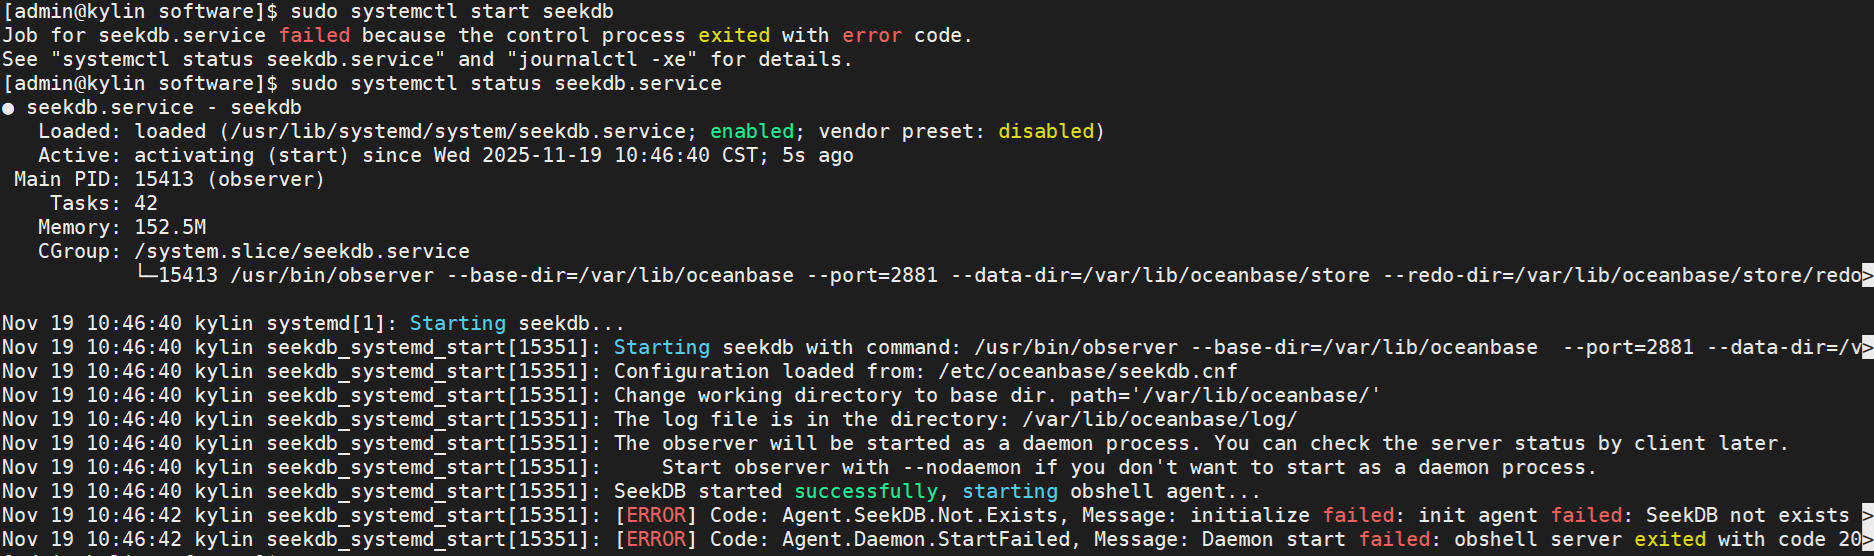Click the 'sudo systemctl status seekdb.service' command
This screenshot has height=556, width=1874.
pyautogui.click(x=506, y=83)
